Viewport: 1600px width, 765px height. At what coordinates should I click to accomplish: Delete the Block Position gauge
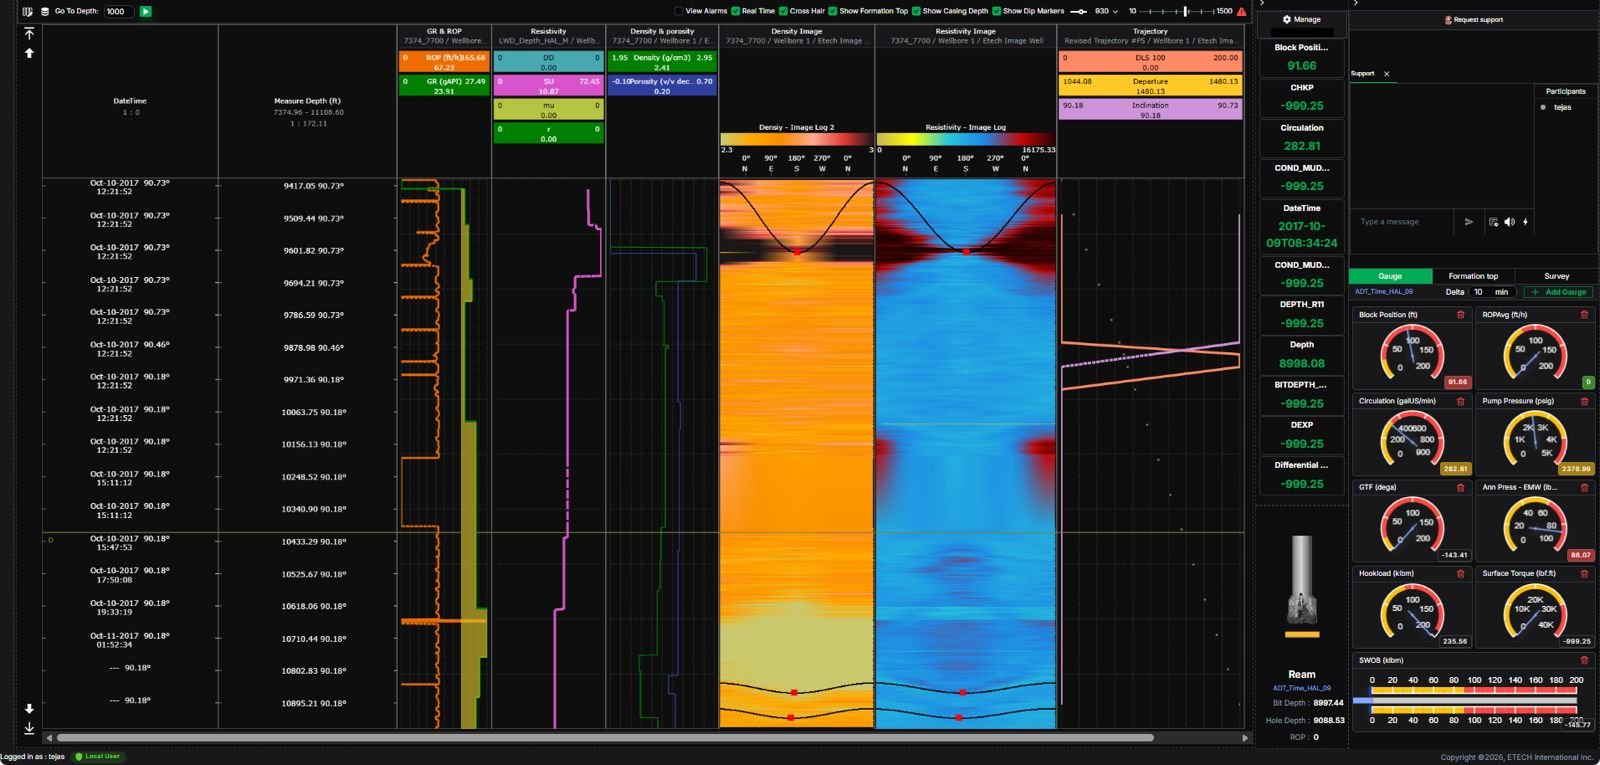pyautogui.click(x=1460, y=315)
